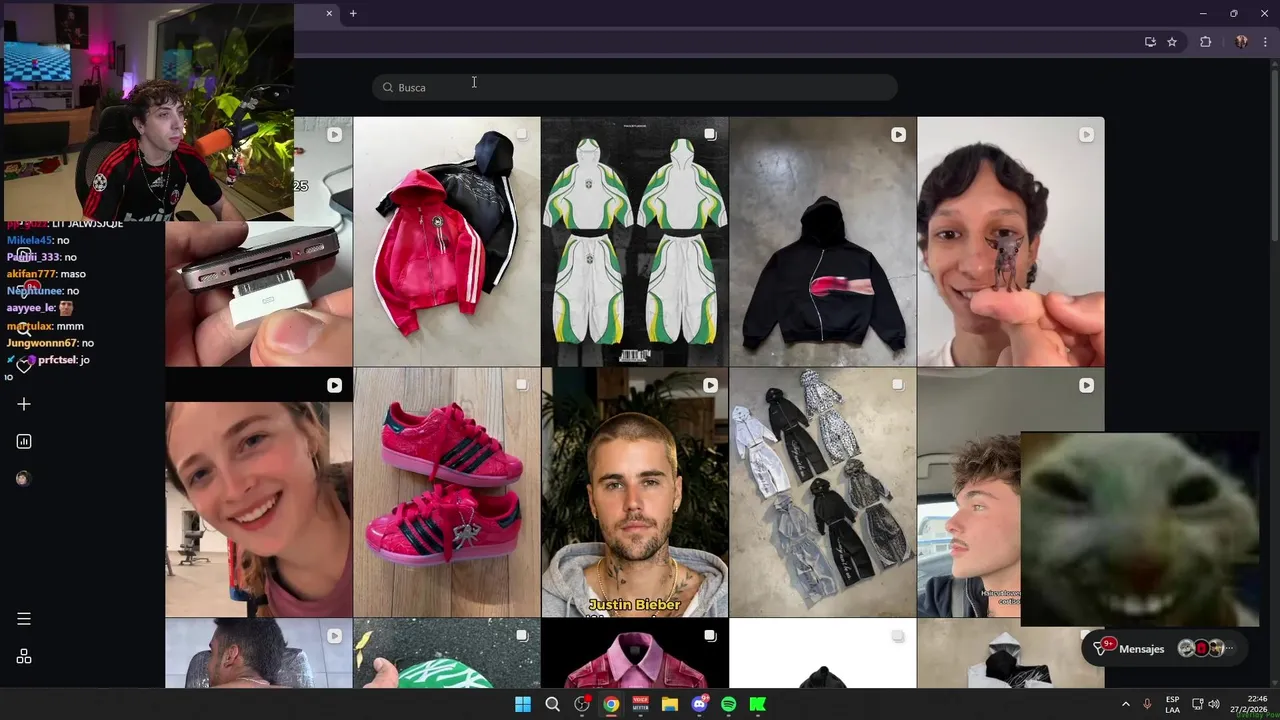The width and height of the screenshot is (1280, 720).
Task: Open reel of smiling woman in gym
Action: (x=259, y=492)
